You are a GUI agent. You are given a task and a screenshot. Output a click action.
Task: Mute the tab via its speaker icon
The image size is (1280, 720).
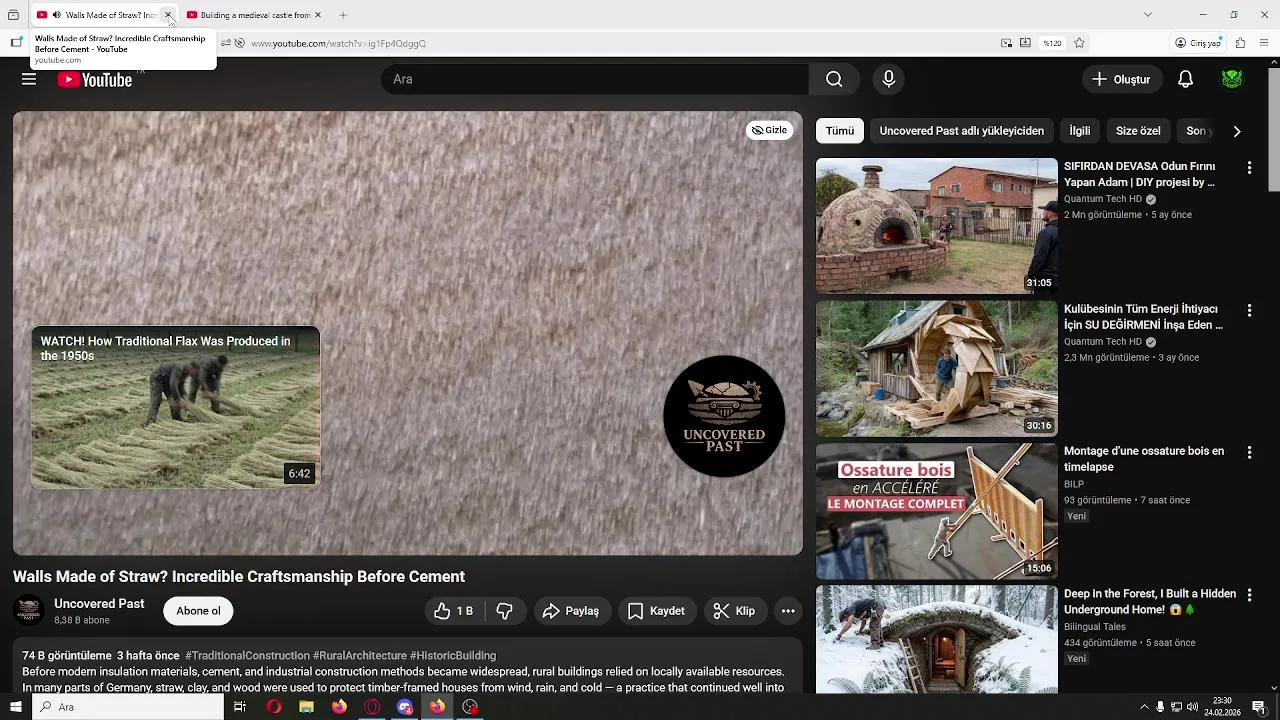point(56,15)
